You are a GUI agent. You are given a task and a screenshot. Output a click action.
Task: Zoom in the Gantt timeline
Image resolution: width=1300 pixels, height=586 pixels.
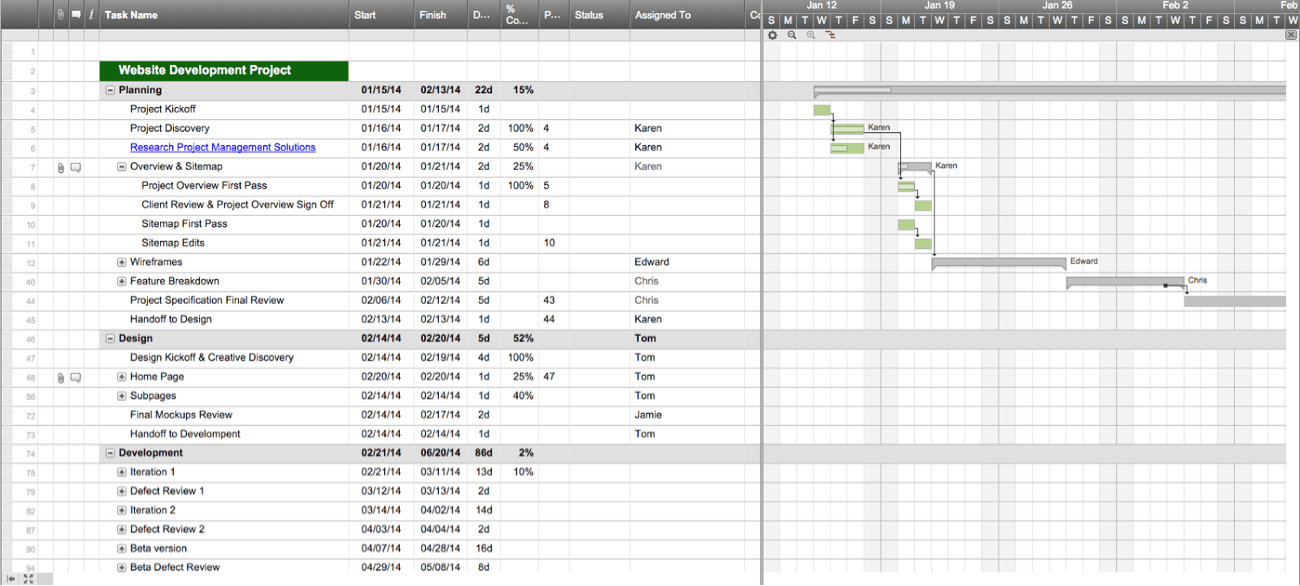pos(811,35)
